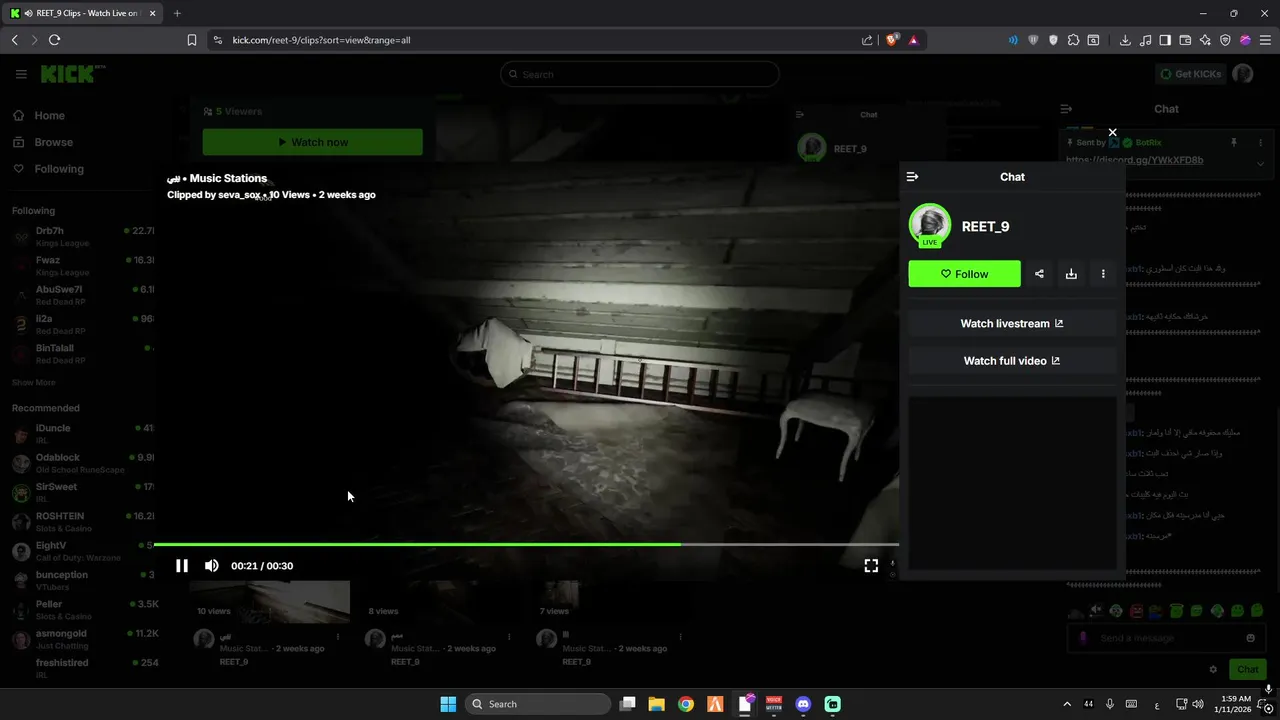Screen dimensions: 1280x720
Task: Share page from address bar
Action: tap(867, 40)
